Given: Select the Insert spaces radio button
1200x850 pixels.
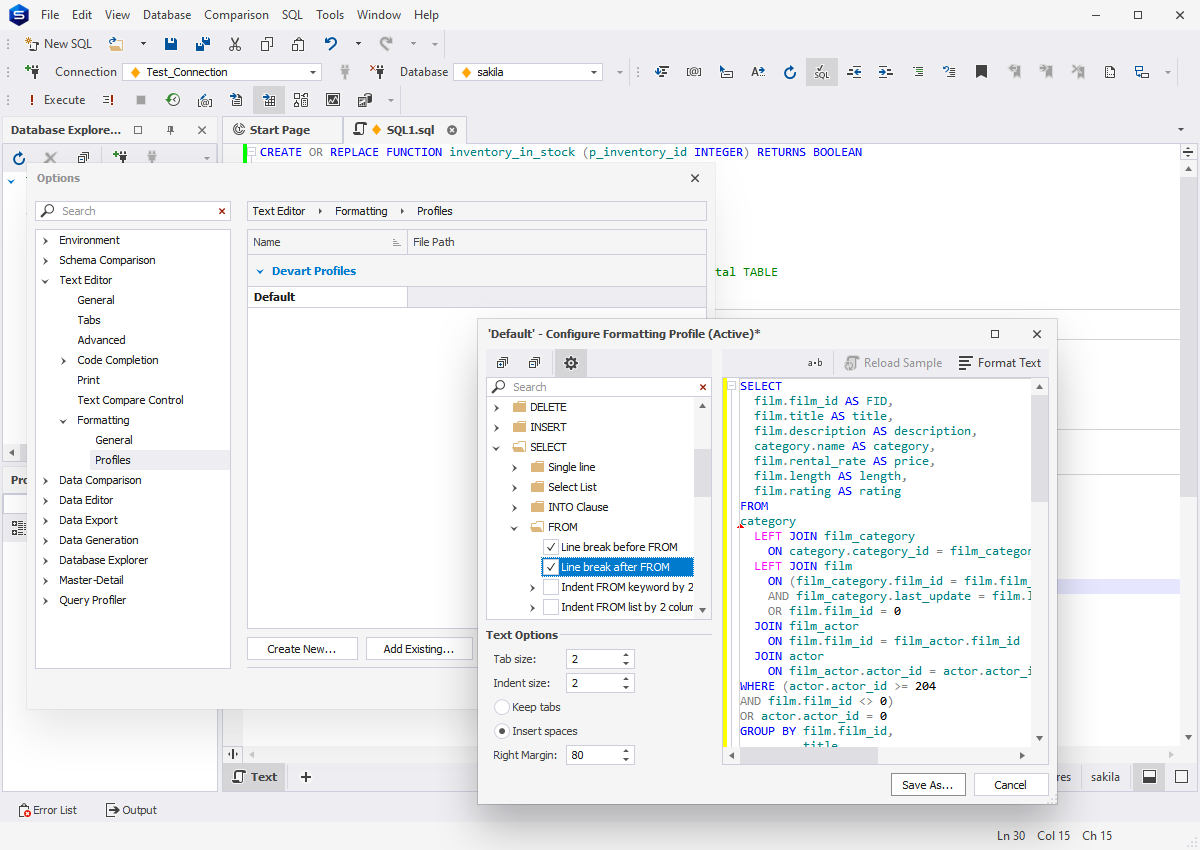Looking at the screenshot, I should click(x=502, y=731).
